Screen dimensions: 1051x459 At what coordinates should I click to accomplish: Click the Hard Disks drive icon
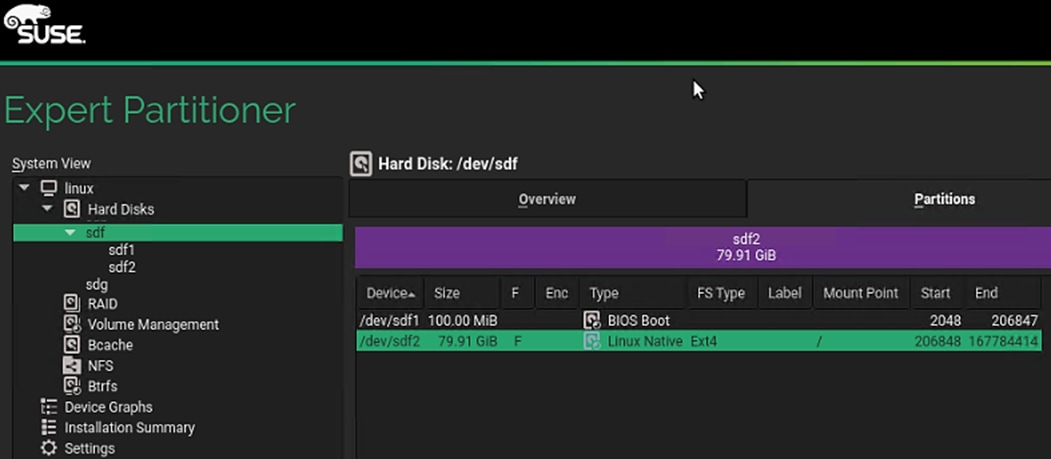tap(72, 209)
